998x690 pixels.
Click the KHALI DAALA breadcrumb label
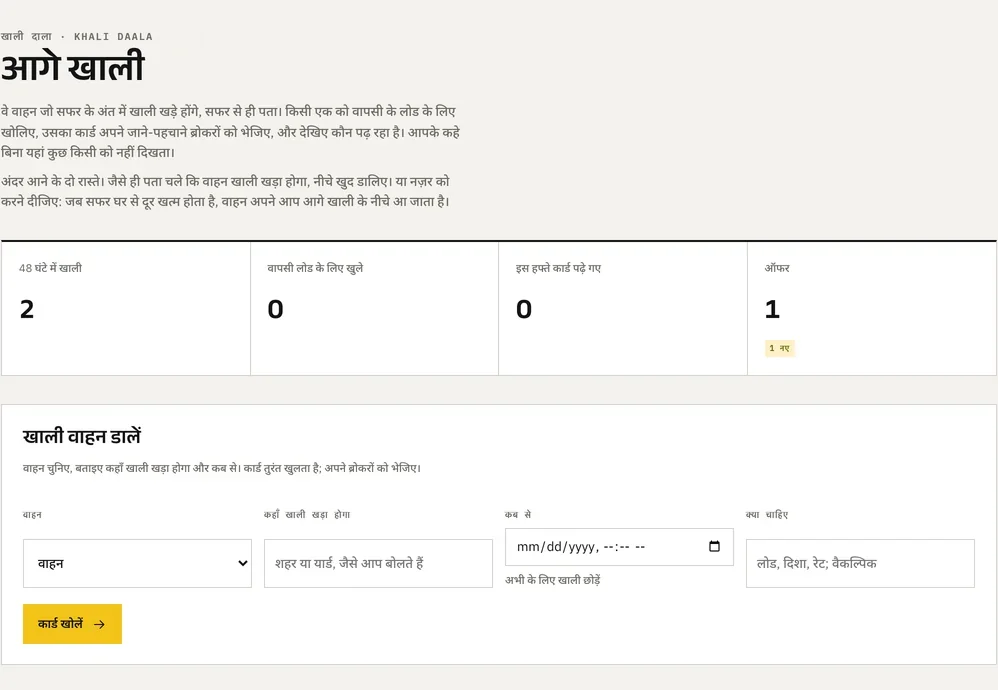(x=113, y=37)
